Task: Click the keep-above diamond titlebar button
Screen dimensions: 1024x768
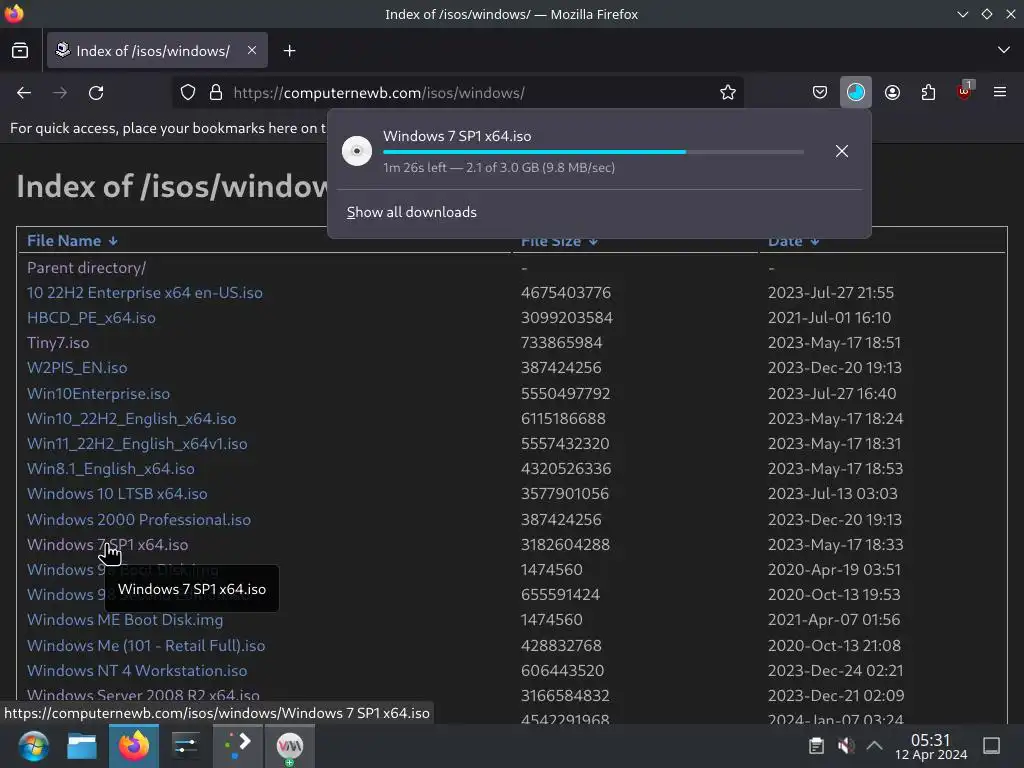Action: click(987, 14)
